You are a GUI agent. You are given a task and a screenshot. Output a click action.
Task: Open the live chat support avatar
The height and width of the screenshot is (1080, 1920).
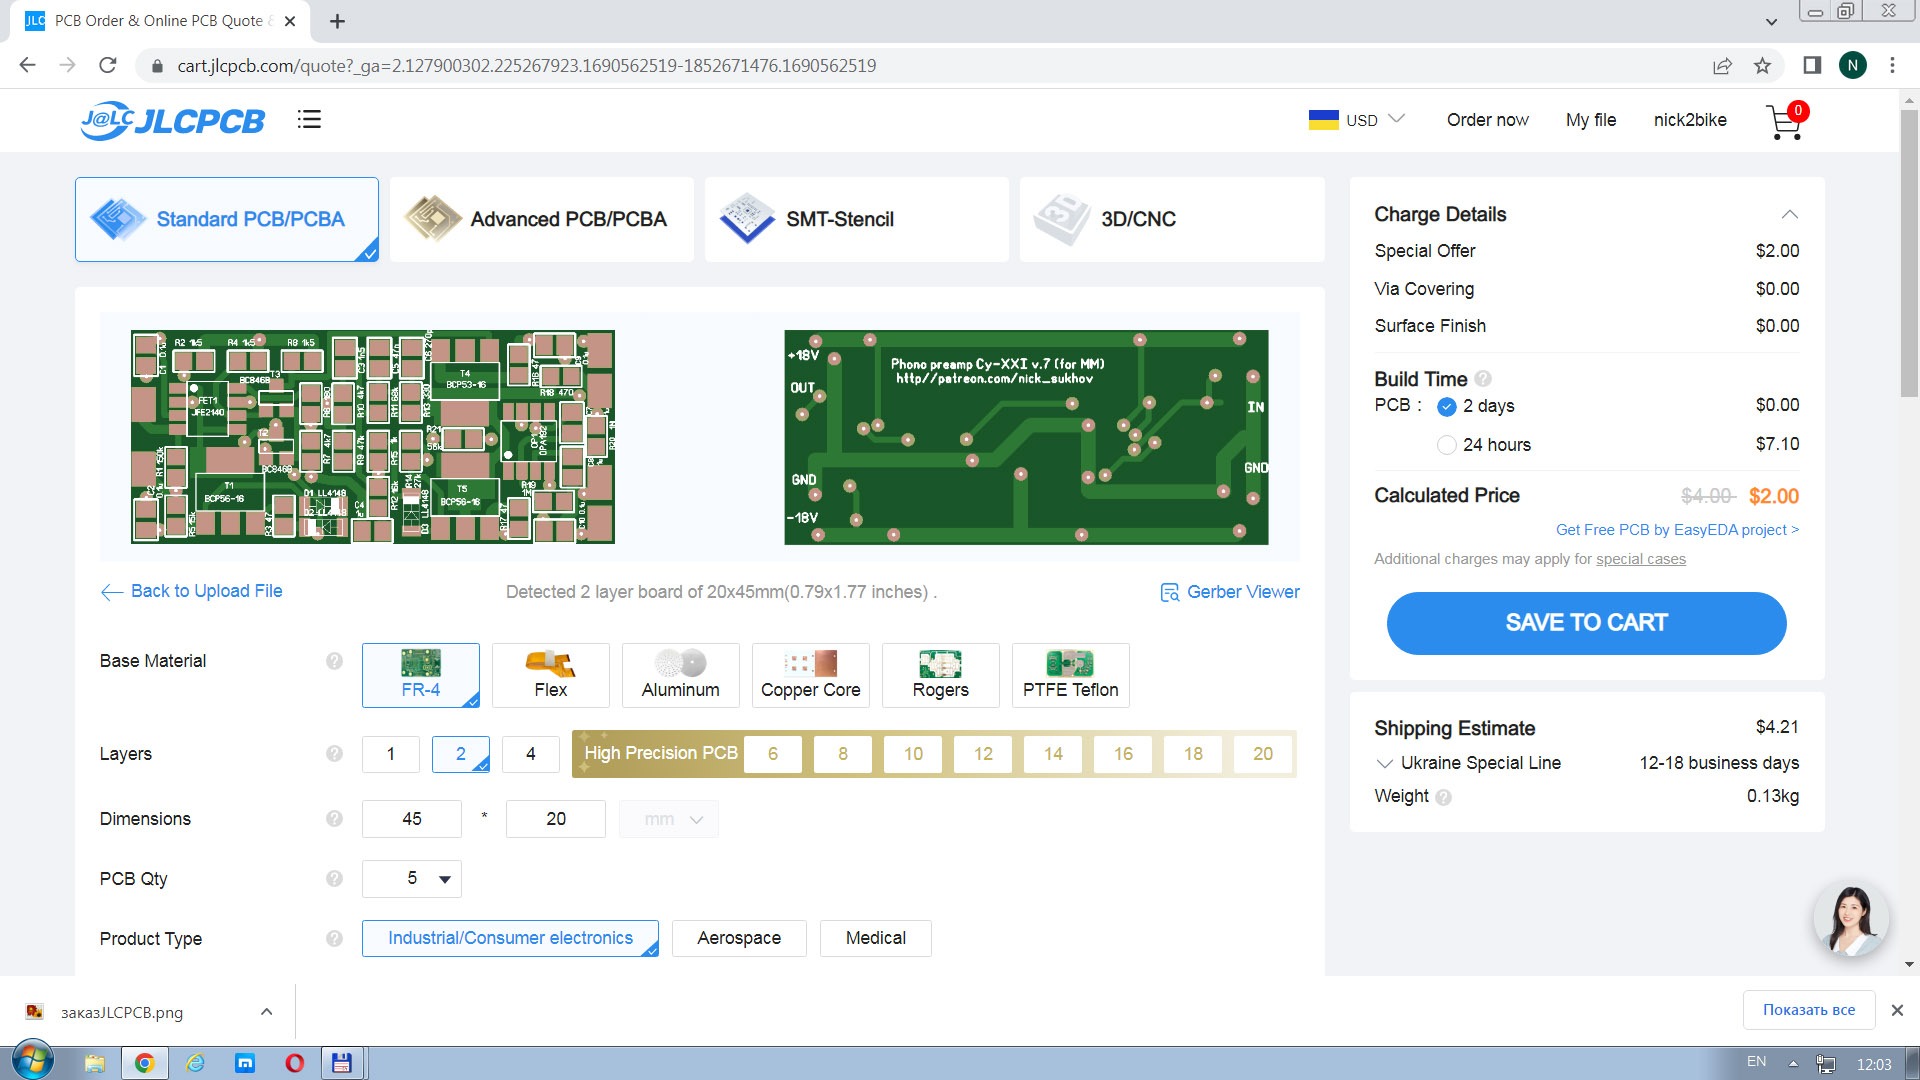[1851, 919]
